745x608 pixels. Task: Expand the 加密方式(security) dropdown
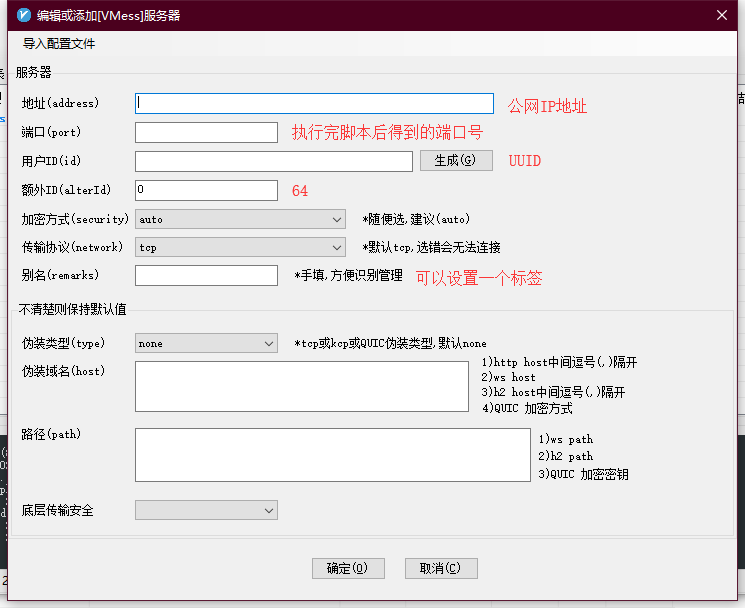pos(240,219)
